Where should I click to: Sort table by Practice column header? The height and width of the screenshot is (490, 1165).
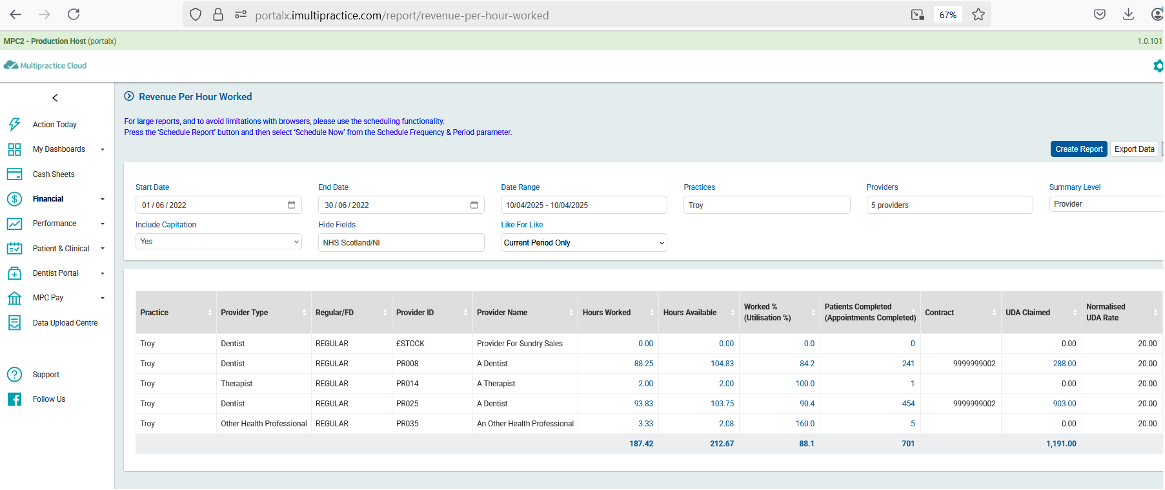click(175, 313)
